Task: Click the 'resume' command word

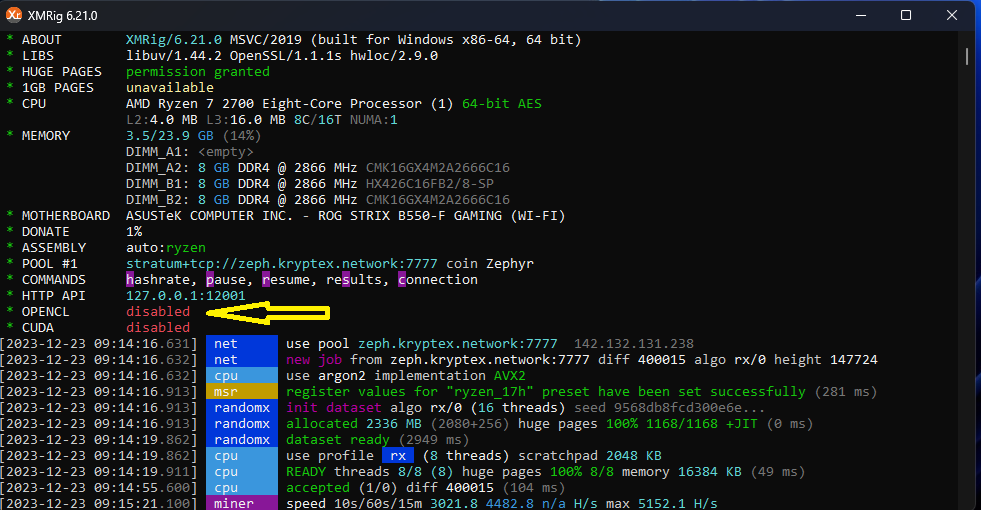Action: point(286,280)
